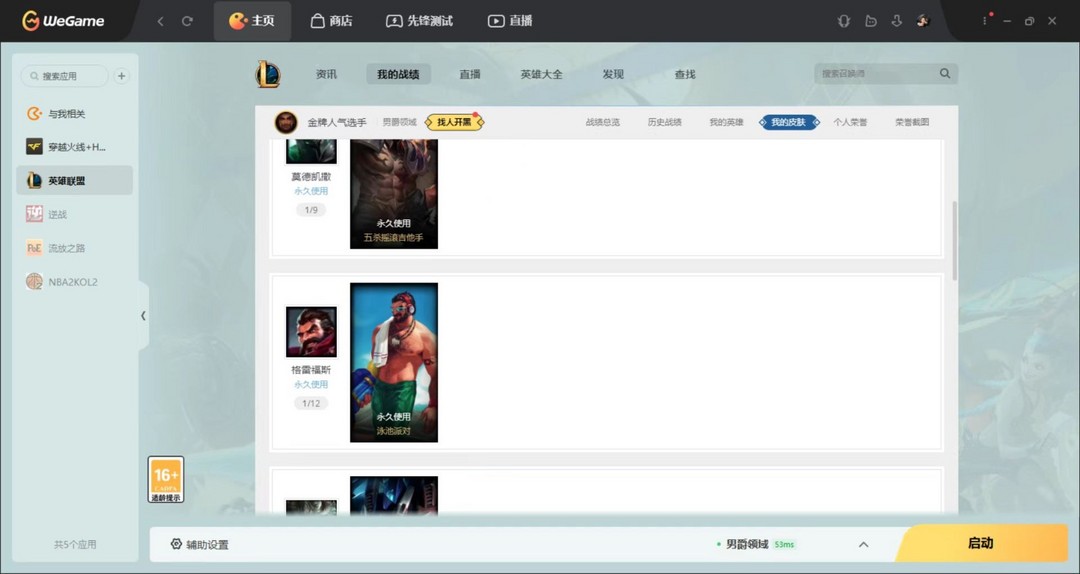
Task: Open the download manager icon
Action: pyautogui.click(x=897, y=21)
